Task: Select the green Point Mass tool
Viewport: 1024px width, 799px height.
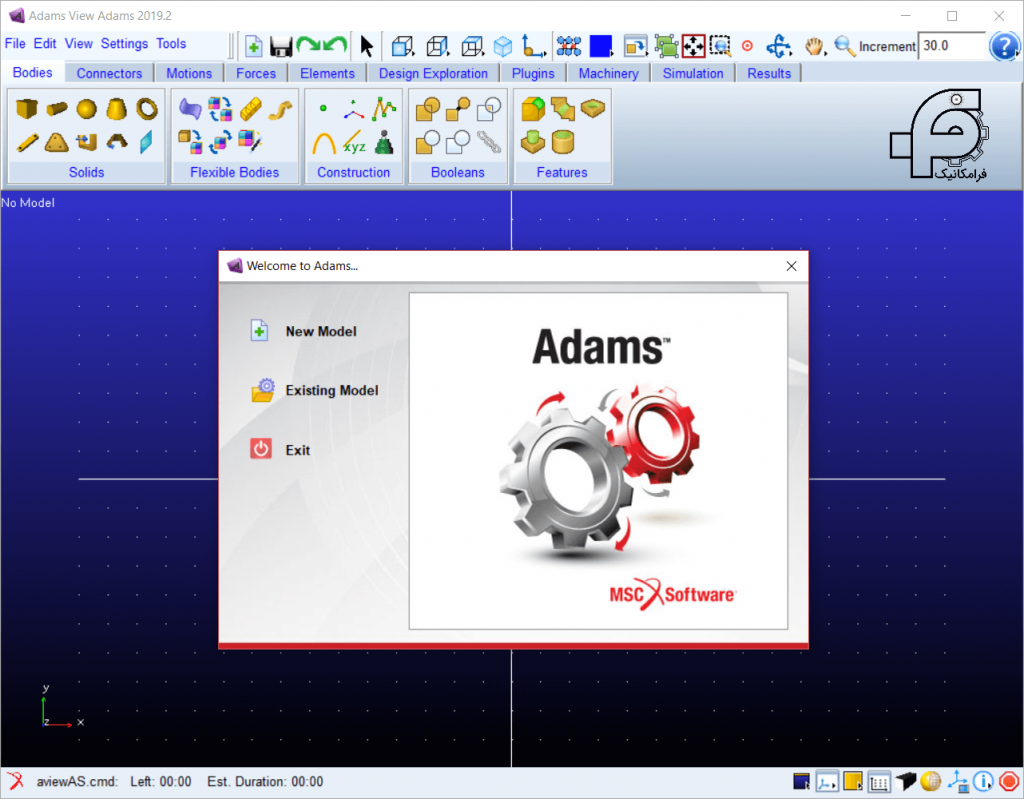Action: (x=384, y=142)
